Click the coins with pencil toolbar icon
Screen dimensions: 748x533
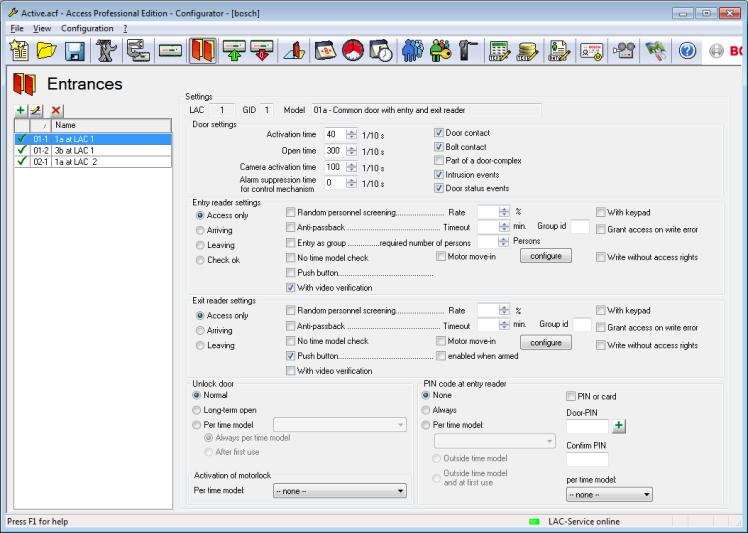(x=528, y=51)
